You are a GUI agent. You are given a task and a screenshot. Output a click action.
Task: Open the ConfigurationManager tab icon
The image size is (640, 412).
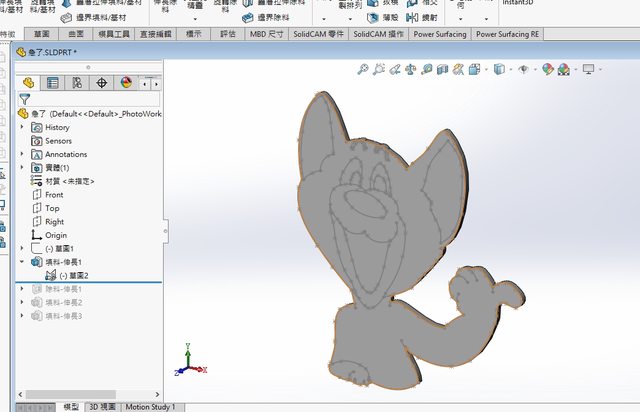tap(77, 82)
